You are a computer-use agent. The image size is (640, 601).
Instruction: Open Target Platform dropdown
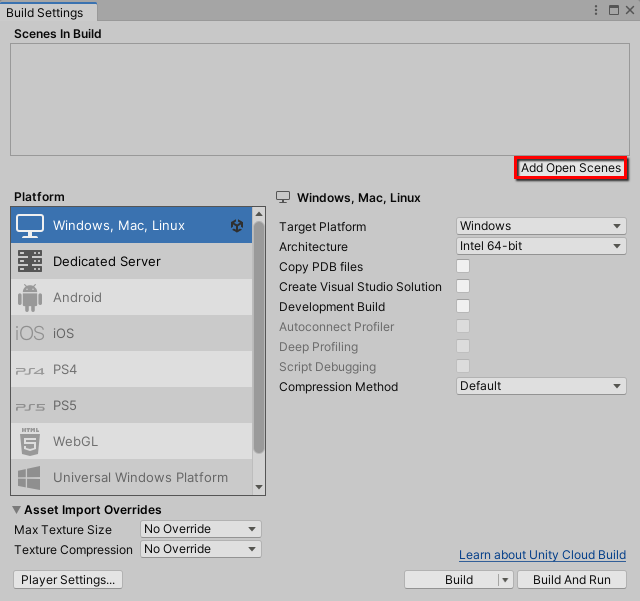tap(541, 226)
